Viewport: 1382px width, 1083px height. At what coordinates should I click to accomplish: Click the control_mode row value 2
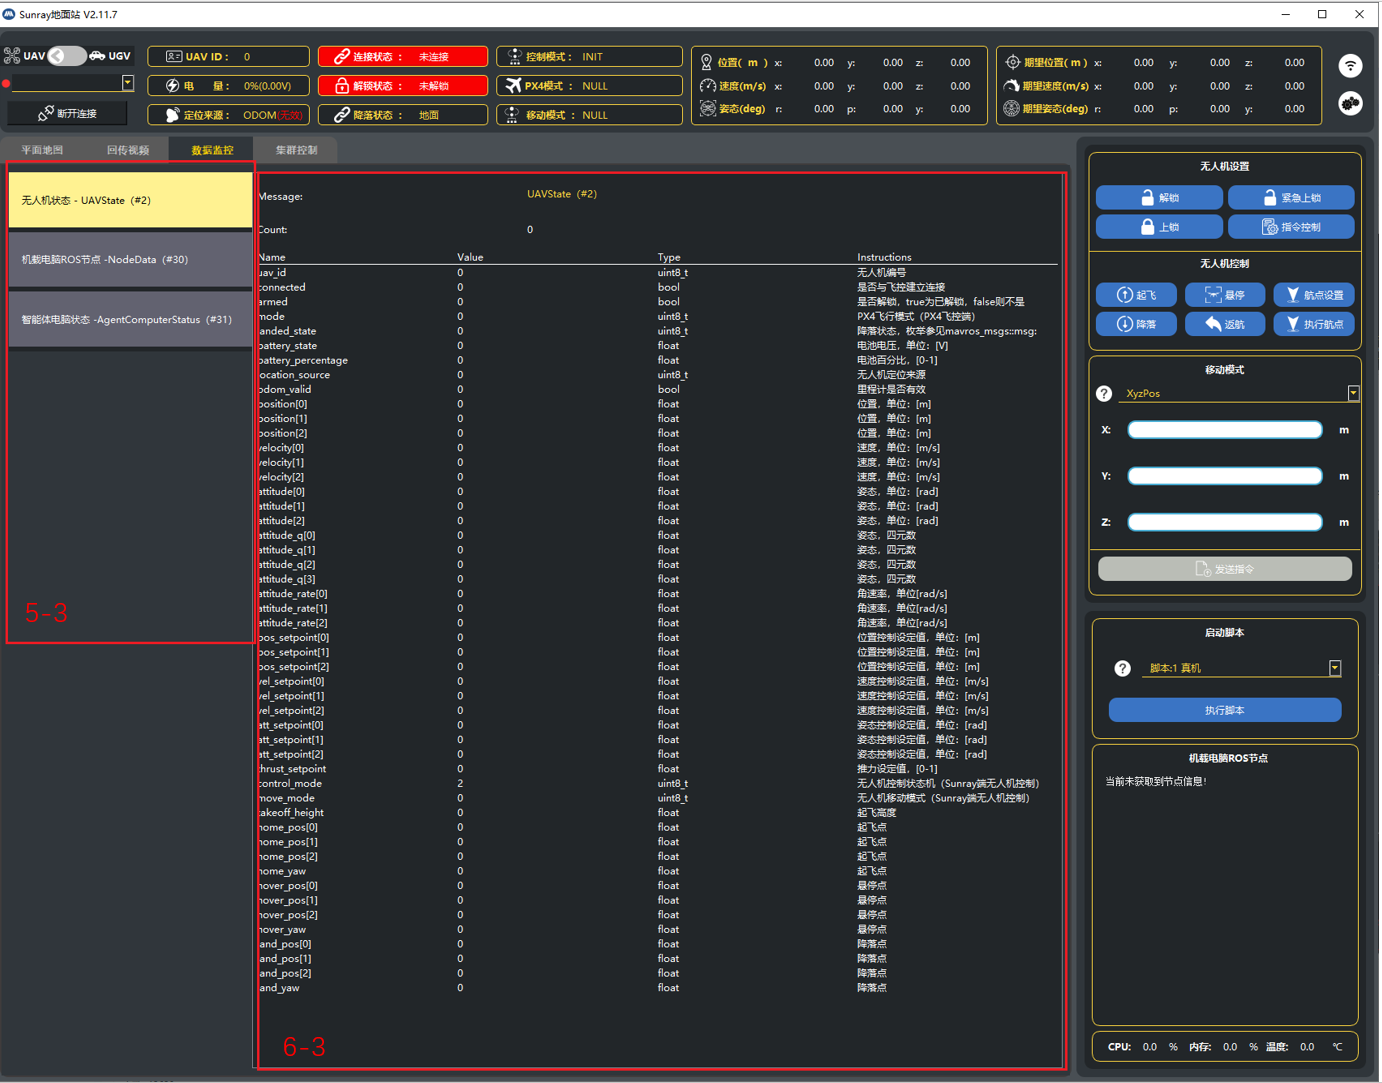[460, 784]
